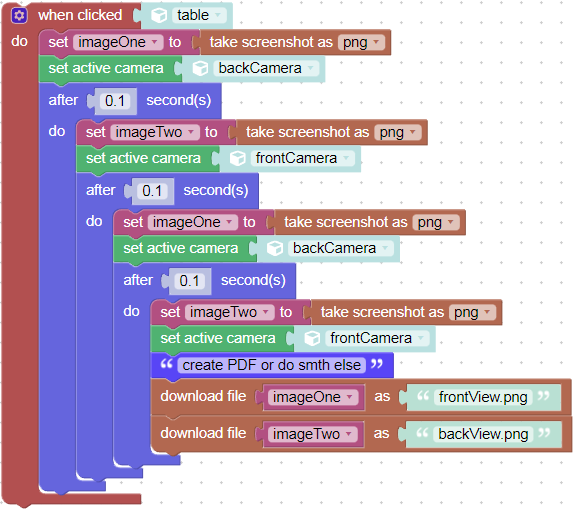Click the gear icon on when clicked block

pyautogui.click(x=19, y=16)
